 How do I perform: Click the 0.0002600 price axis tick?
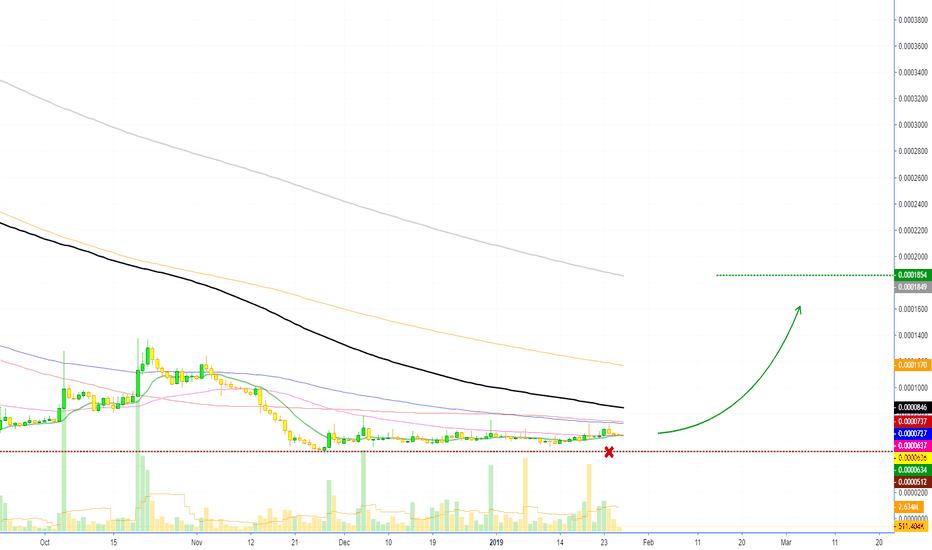pos(913,178)
